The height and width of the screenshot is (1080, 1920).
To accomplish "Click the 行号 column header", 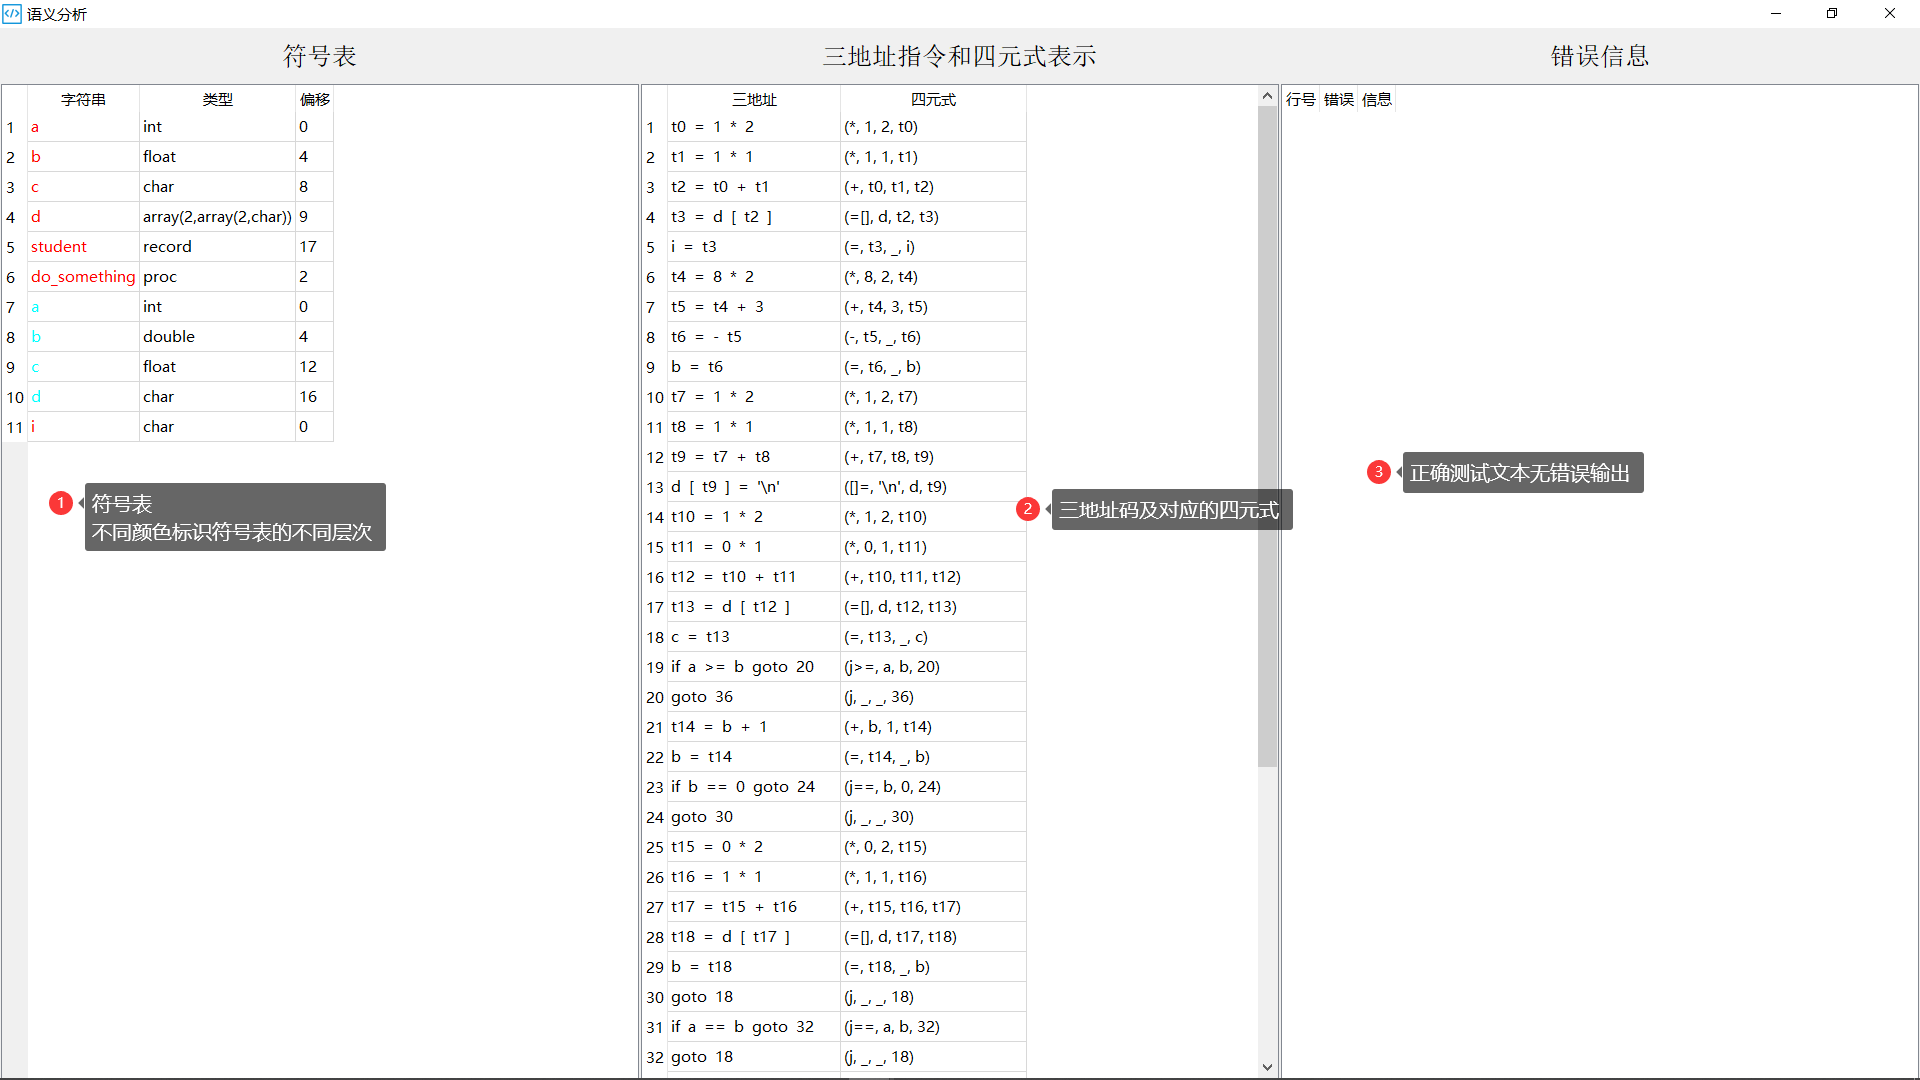I will [1300, 99].
